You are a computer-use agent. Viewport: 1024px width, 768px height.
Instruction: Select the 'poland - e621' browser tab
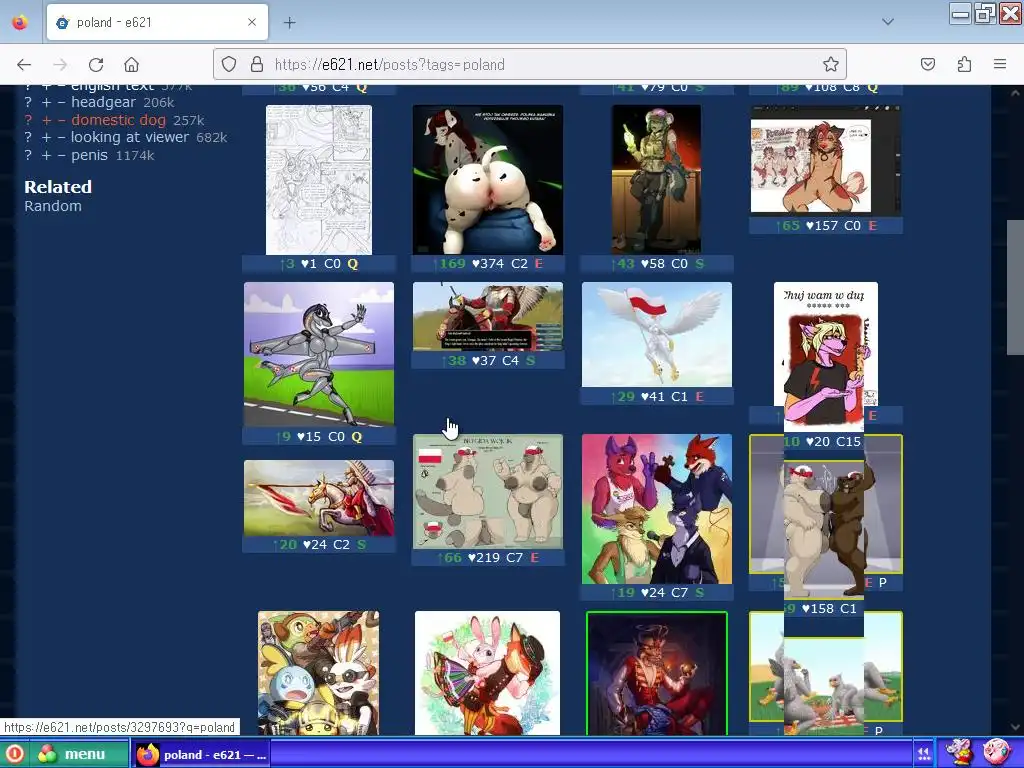tap(157, 22)
